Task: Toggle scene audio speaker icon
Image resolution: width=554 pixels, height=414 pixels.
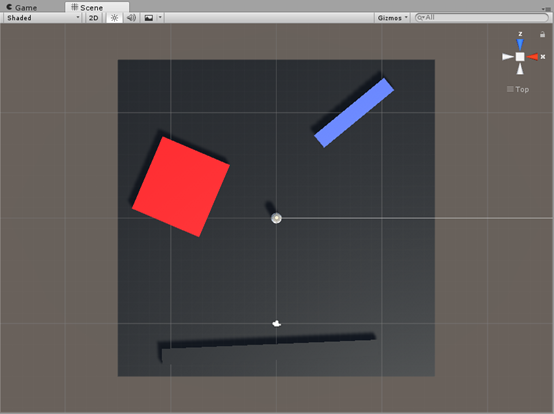Action: pos(131,18)
